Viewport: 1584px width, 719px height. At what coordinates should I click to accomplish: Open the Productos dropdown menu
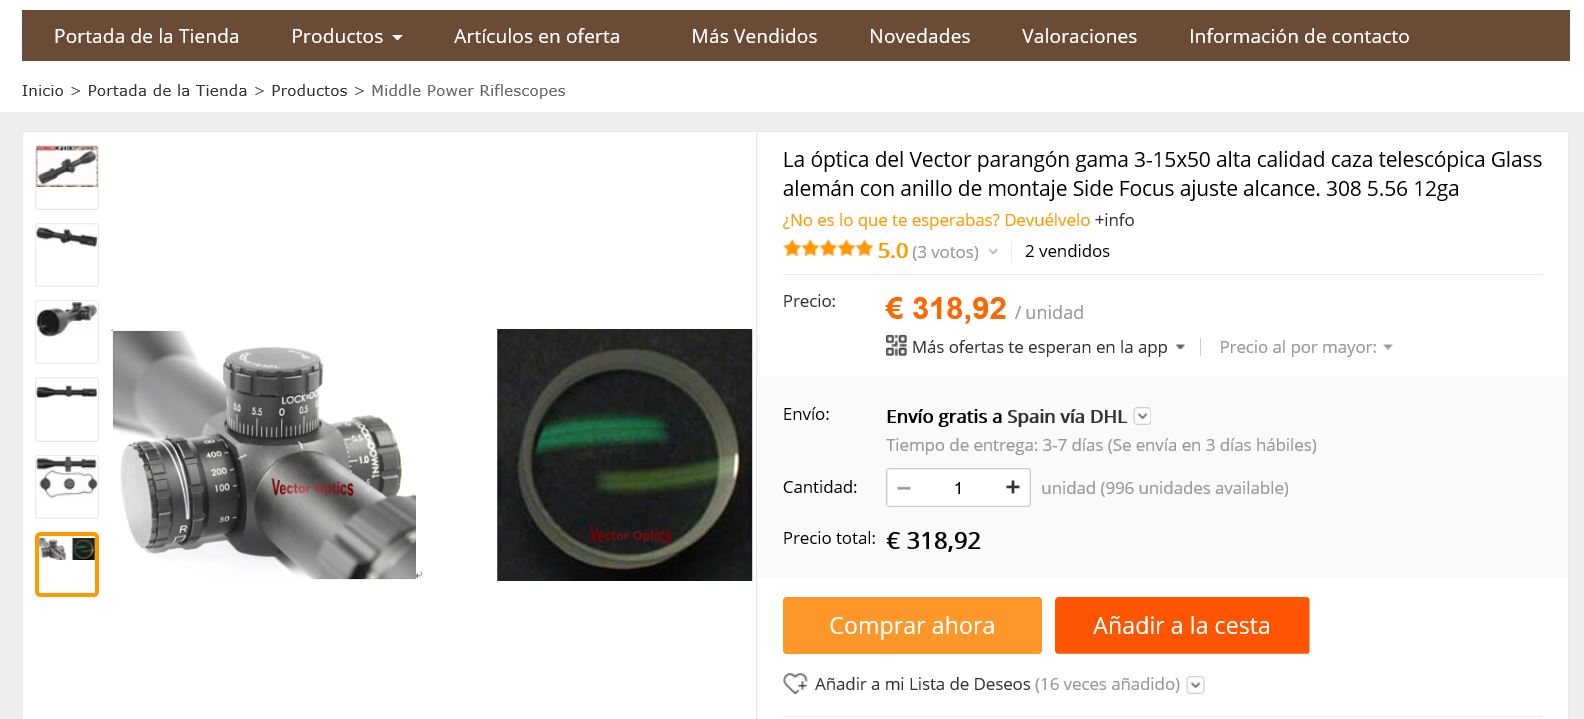tap(346, 36)
